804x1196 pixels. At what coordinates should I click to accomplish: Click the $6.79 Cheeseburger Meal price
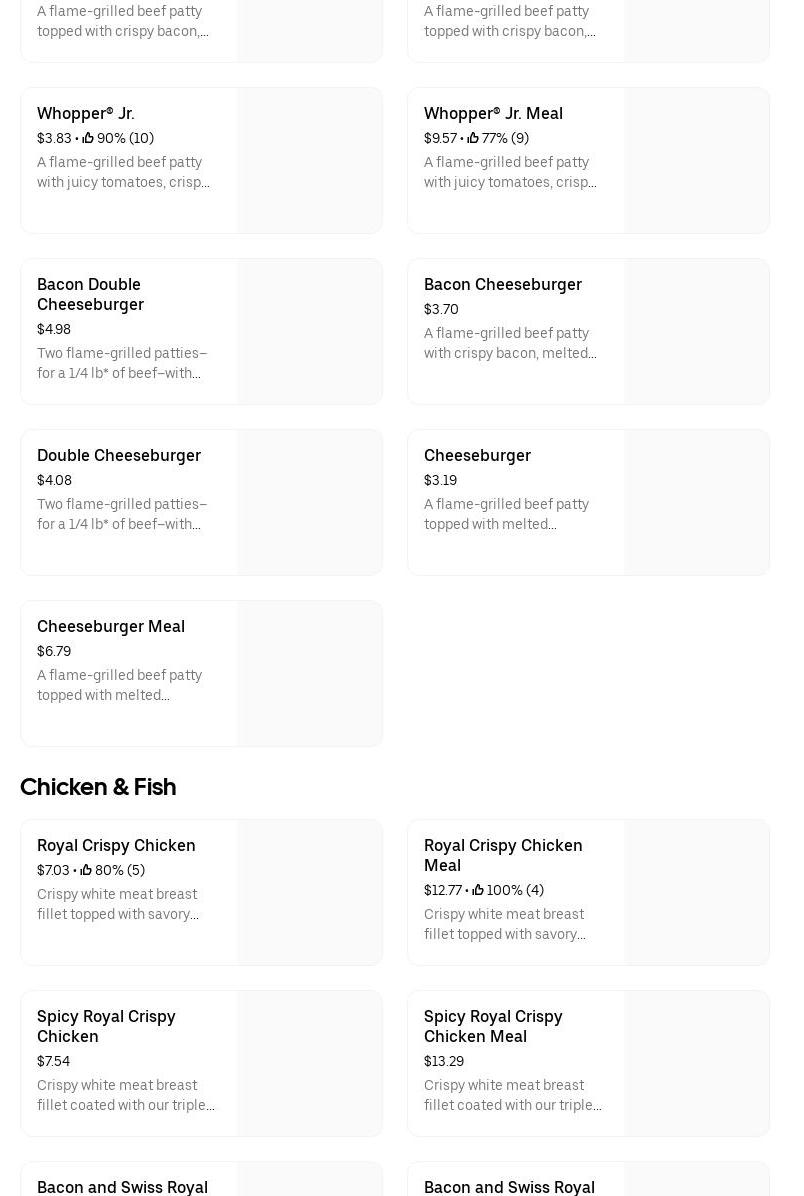click(54, 651)
